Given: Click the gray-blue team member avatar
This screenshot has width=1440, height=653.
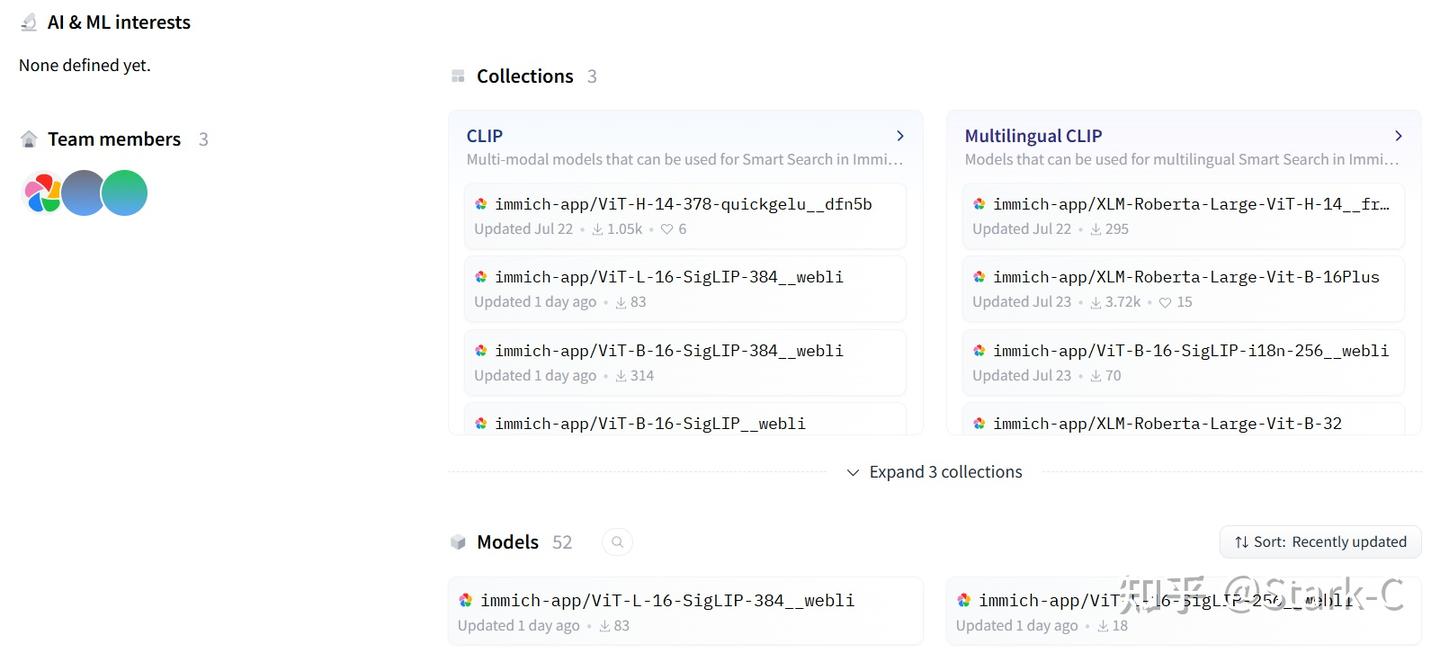Looking at the screenshot, I should (83, 193).
